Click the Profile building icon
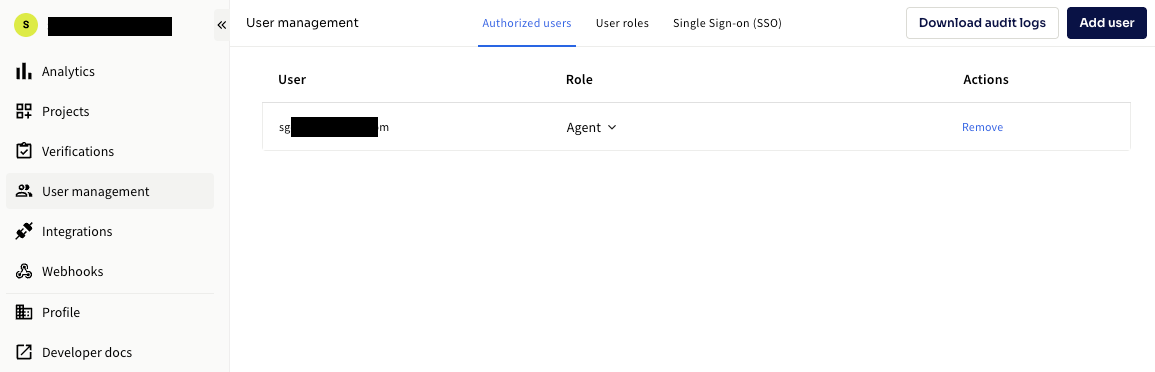The width and height of the screenshot is (1155, 372). coord(24,312)
